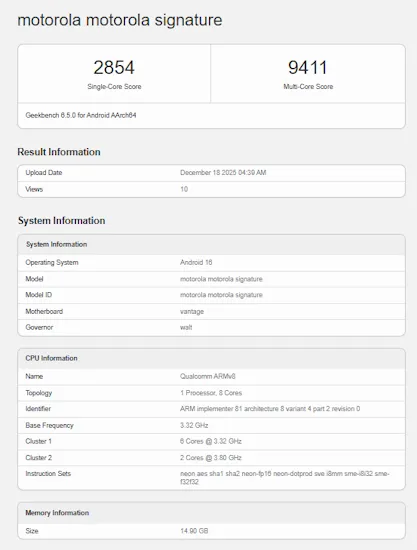417x550 pixels.
Task: Click the 'Identifier' row label
Action: coord(38,409)
